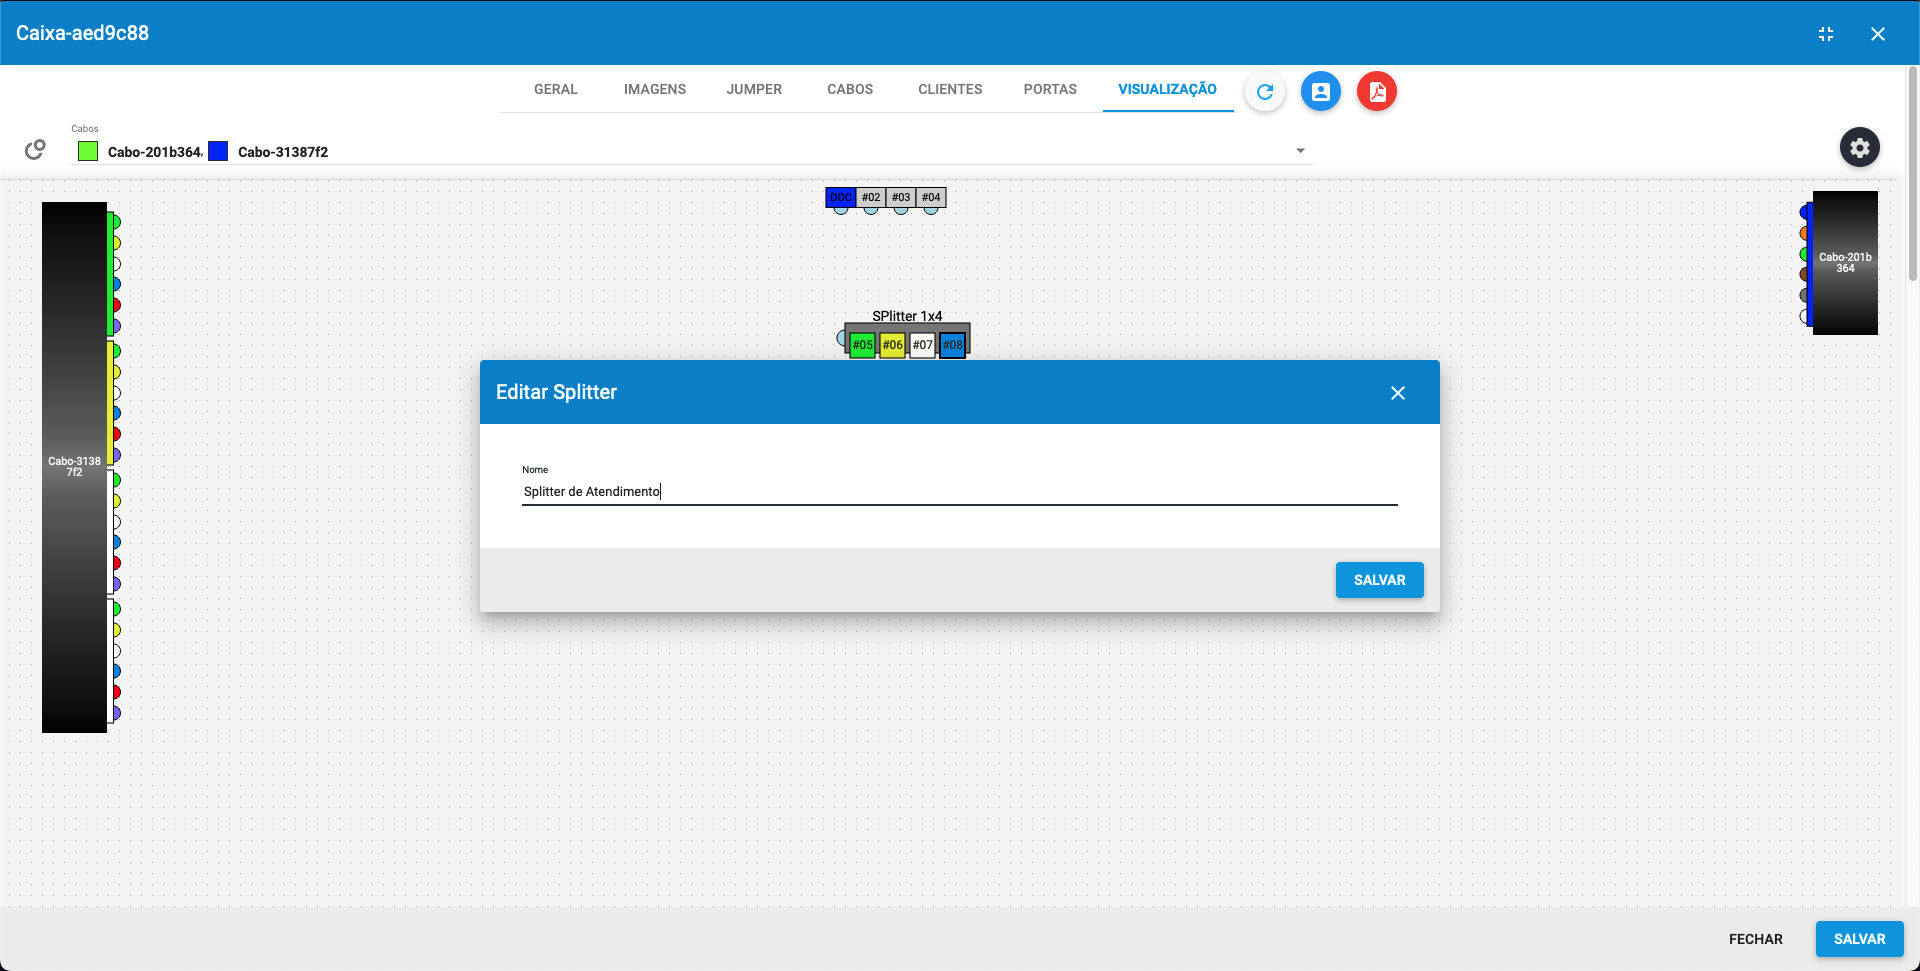Open the client contact icon
This screenshot has height=971, width=1920.
pos(1320,91)
